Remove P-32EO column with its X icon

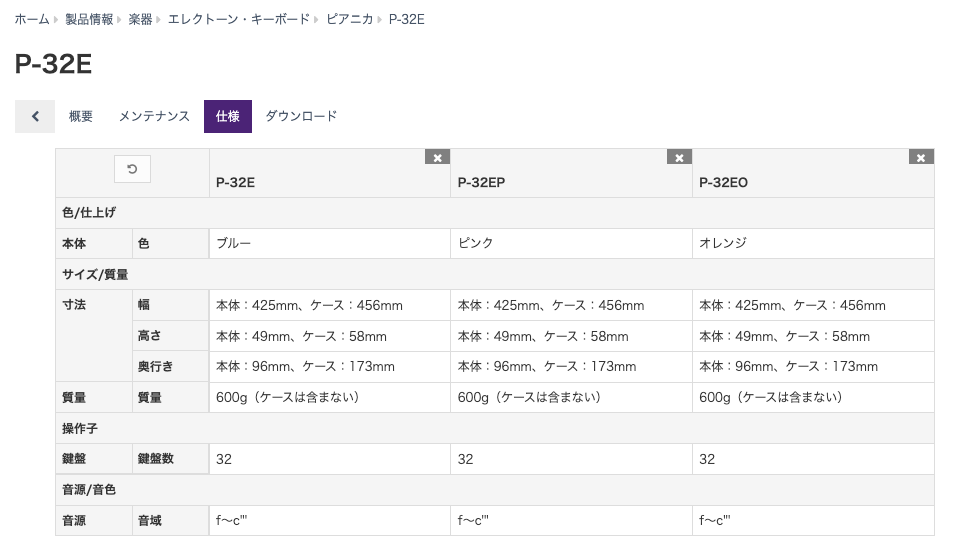click(x=921, y=157)
